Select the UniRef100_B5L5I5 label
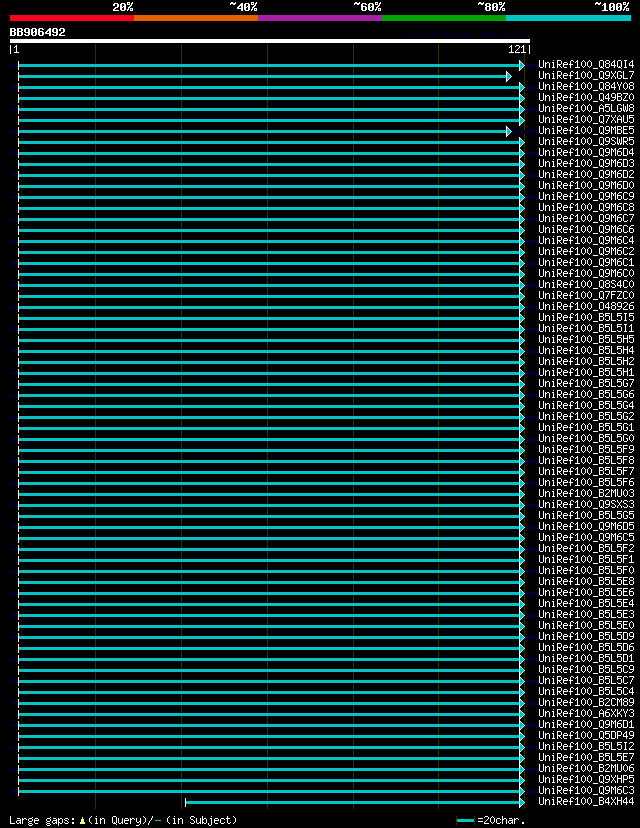This screenshot has width=640, height=828. (x=586, y=317)
